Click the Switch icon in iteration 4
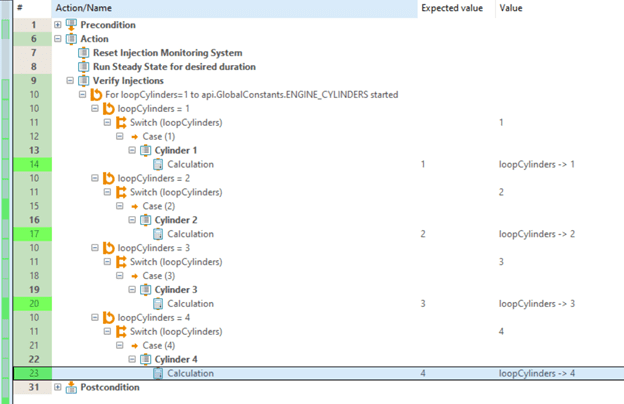624x404 pixels. pyautogui.click(x=121, y=331)
